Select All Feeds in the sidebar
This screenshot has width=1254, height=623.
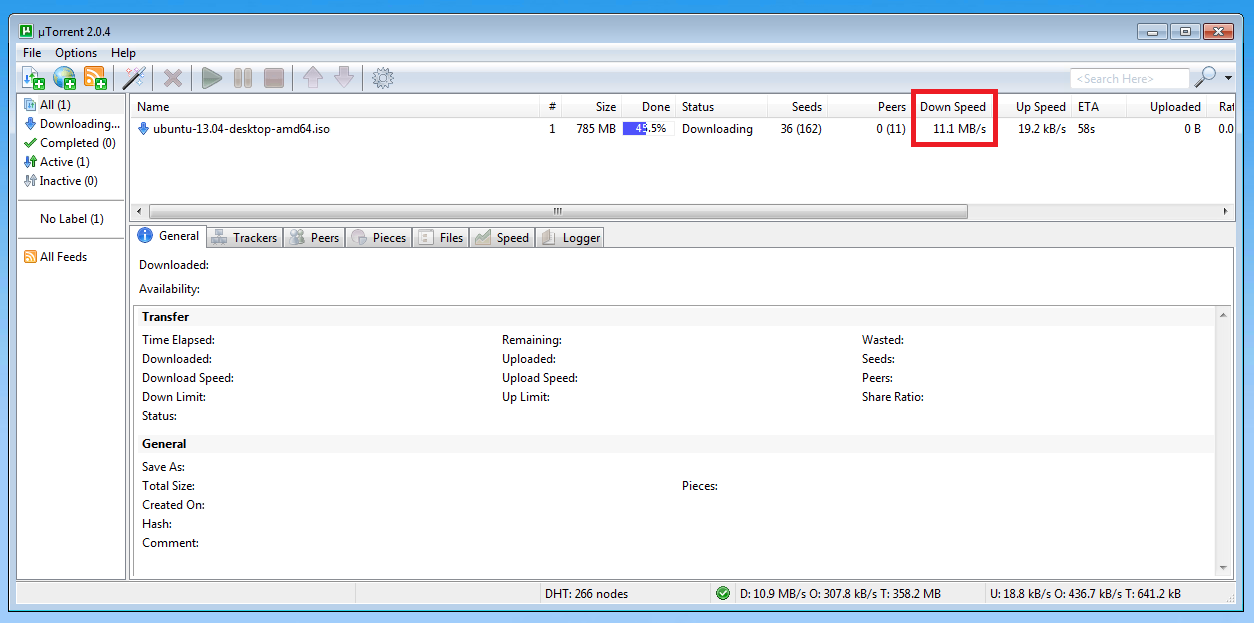pos(62,257)
